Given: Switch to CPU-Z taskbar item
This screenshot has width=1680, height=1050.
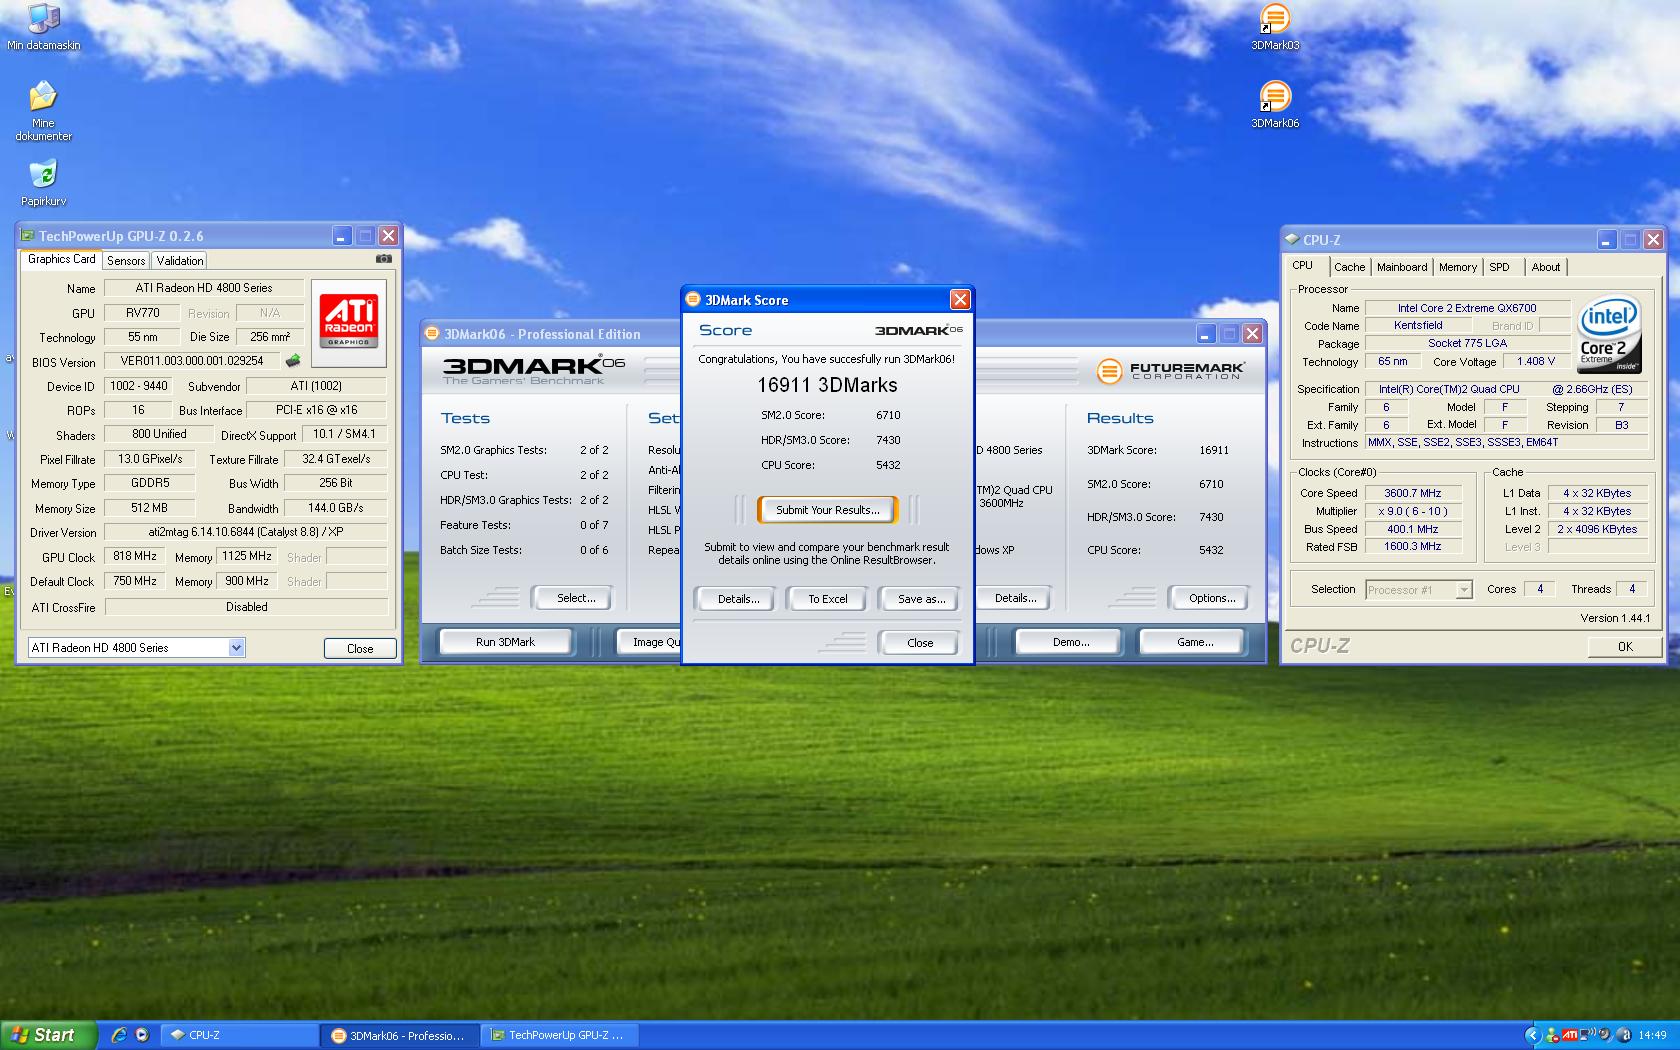Looking at the screenshot, I should tap(240, 1035).
